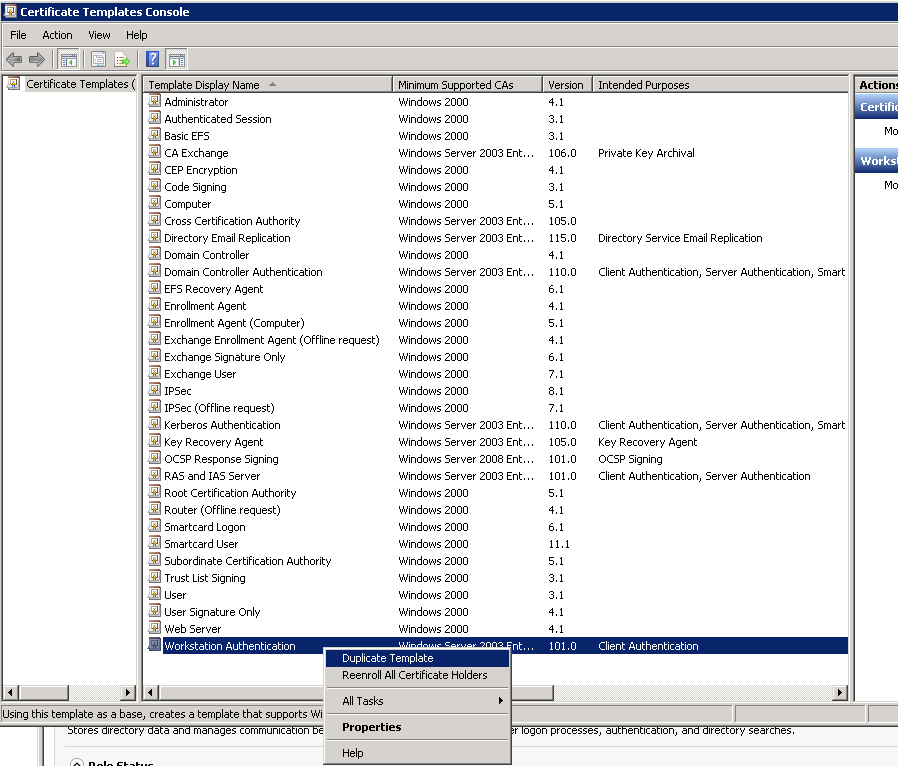Toggle the Show/Hide Action Pane toolbar icon
The width and height of the screenshot is (898, 766).
pos(176,59)
